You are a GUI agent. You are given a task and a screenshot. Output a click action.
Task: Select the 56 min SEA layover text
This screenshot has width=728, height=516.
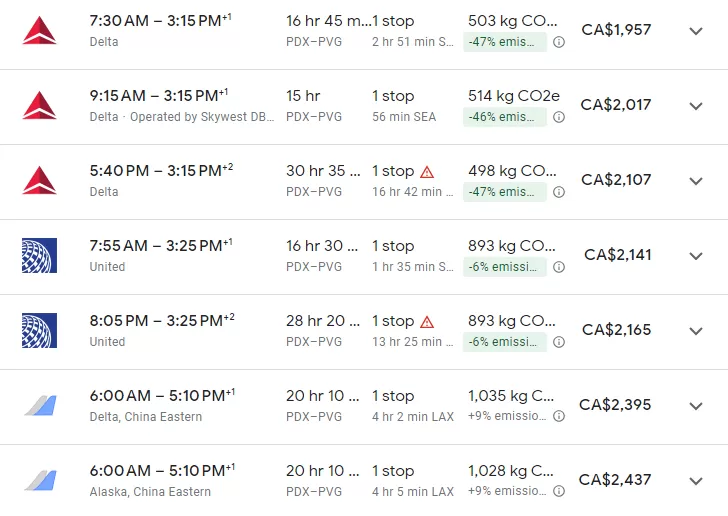tap(404, 117)
